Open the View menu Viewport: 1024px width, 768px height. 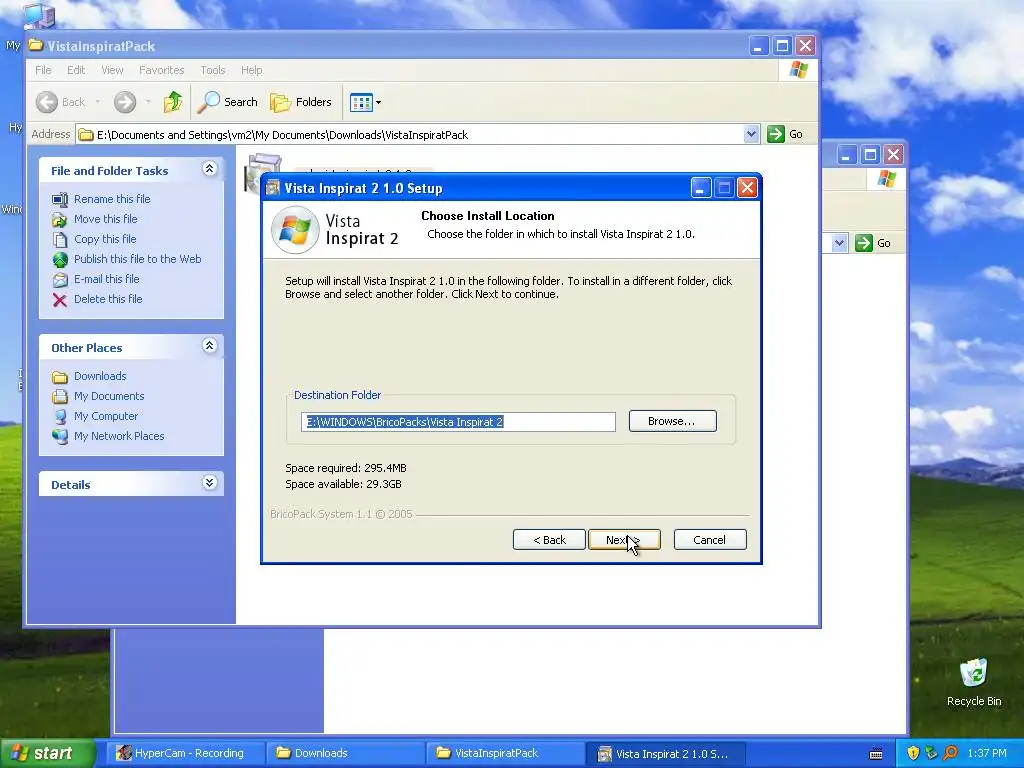(112, 70)
